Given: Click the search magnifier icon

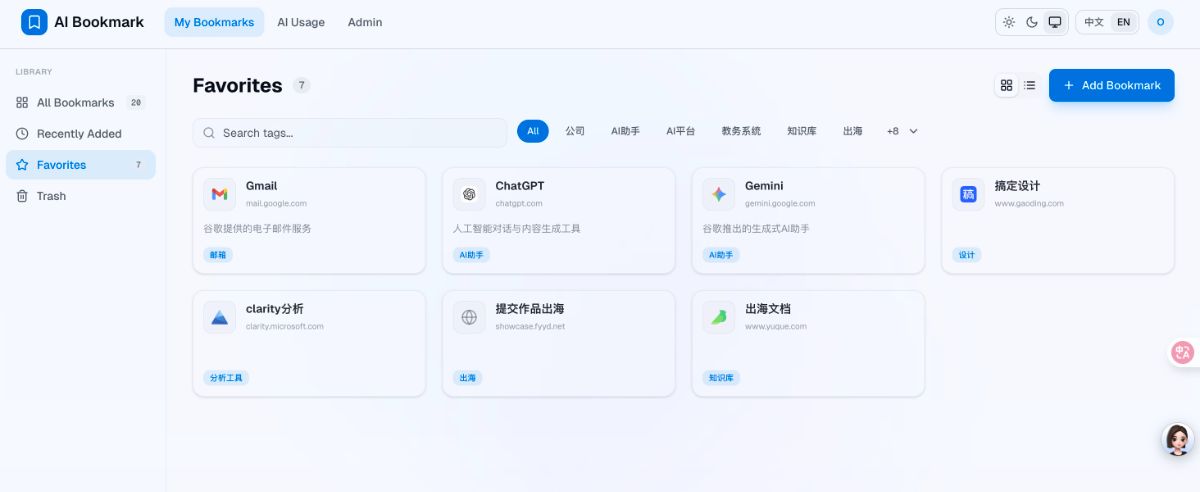Looking at the screenshot, I should (210, 132).
